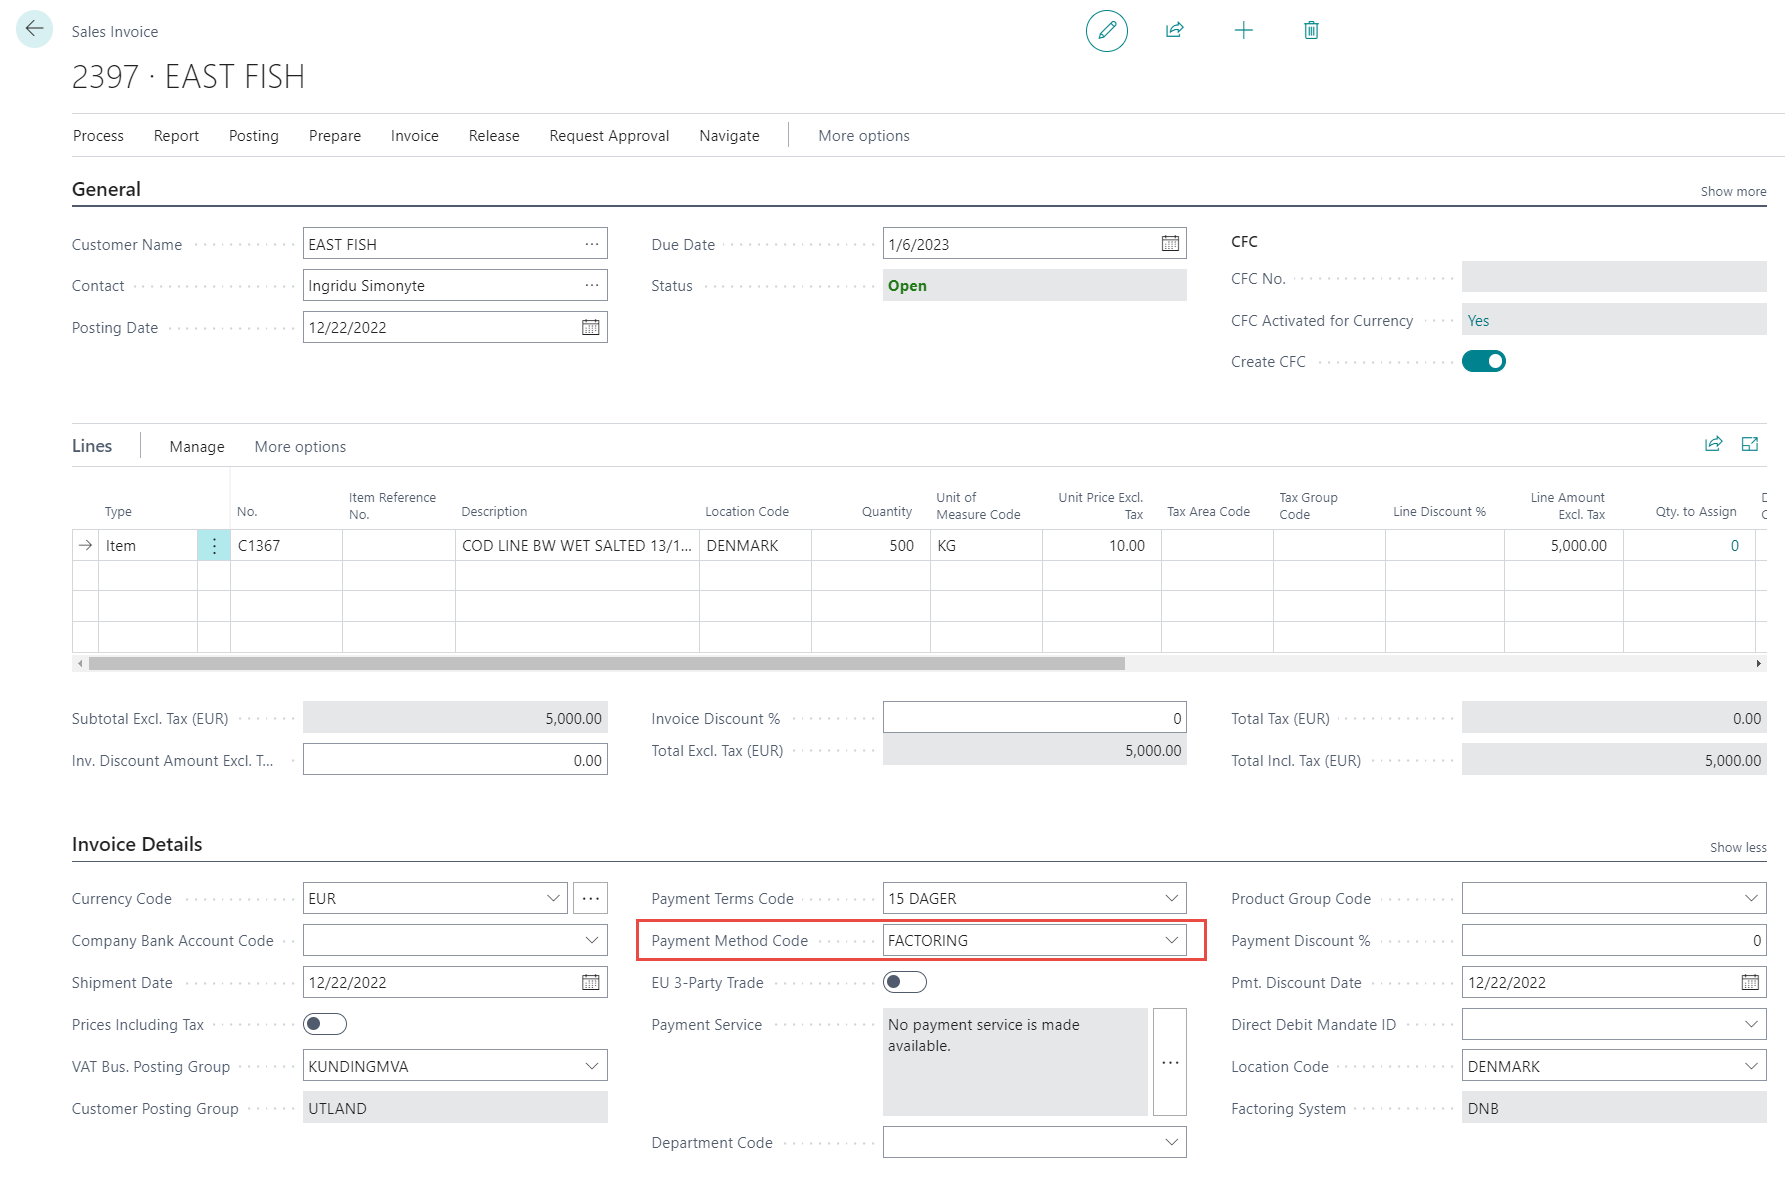Image resolution: width=1785 pixels, height=1190 pixels.
Task: Open the Request Approval menu
Action: [609, 136]
